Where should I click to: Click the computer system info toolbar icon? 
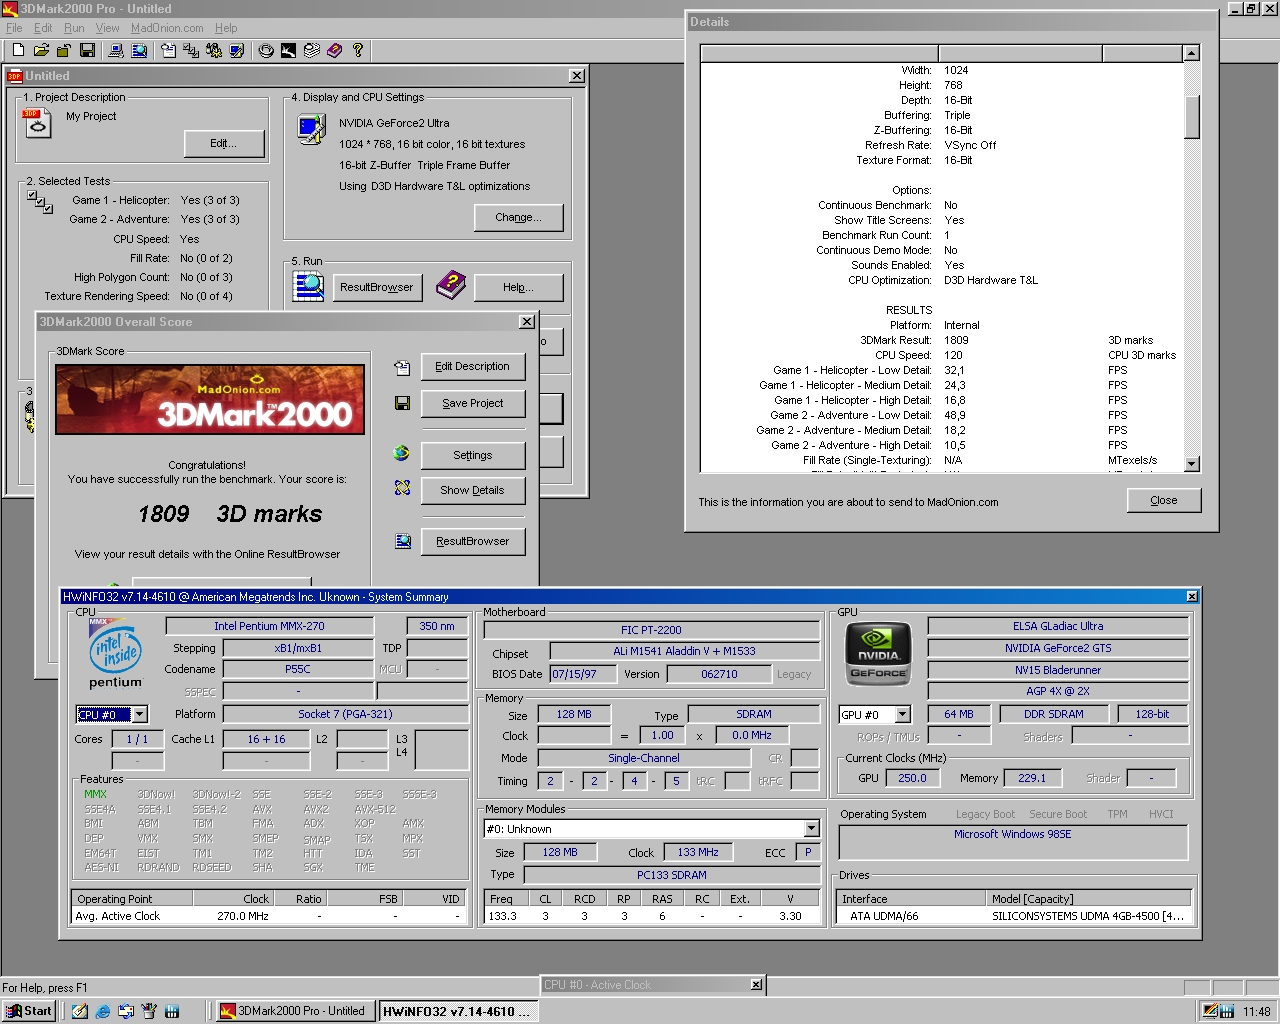[x=116, y=50]
